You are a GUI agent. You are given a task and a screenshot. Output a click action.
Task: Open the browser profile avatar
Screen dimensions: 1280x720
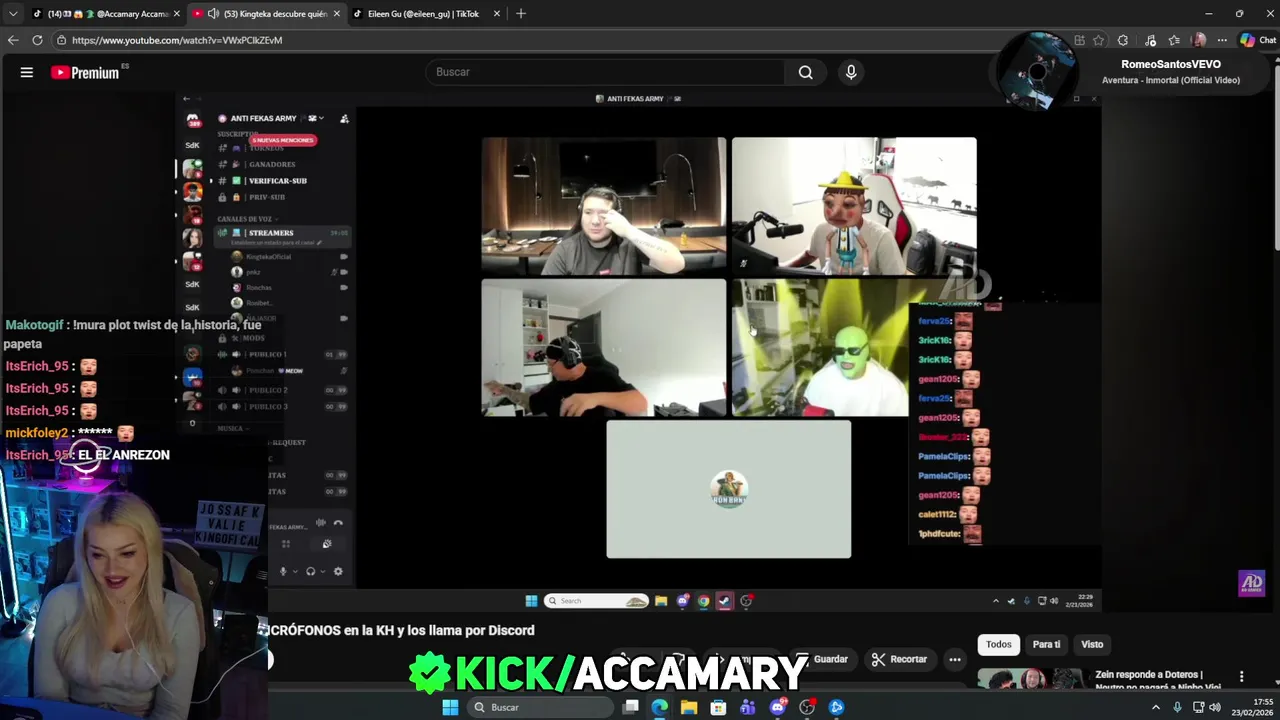[x=1199, y=40]
